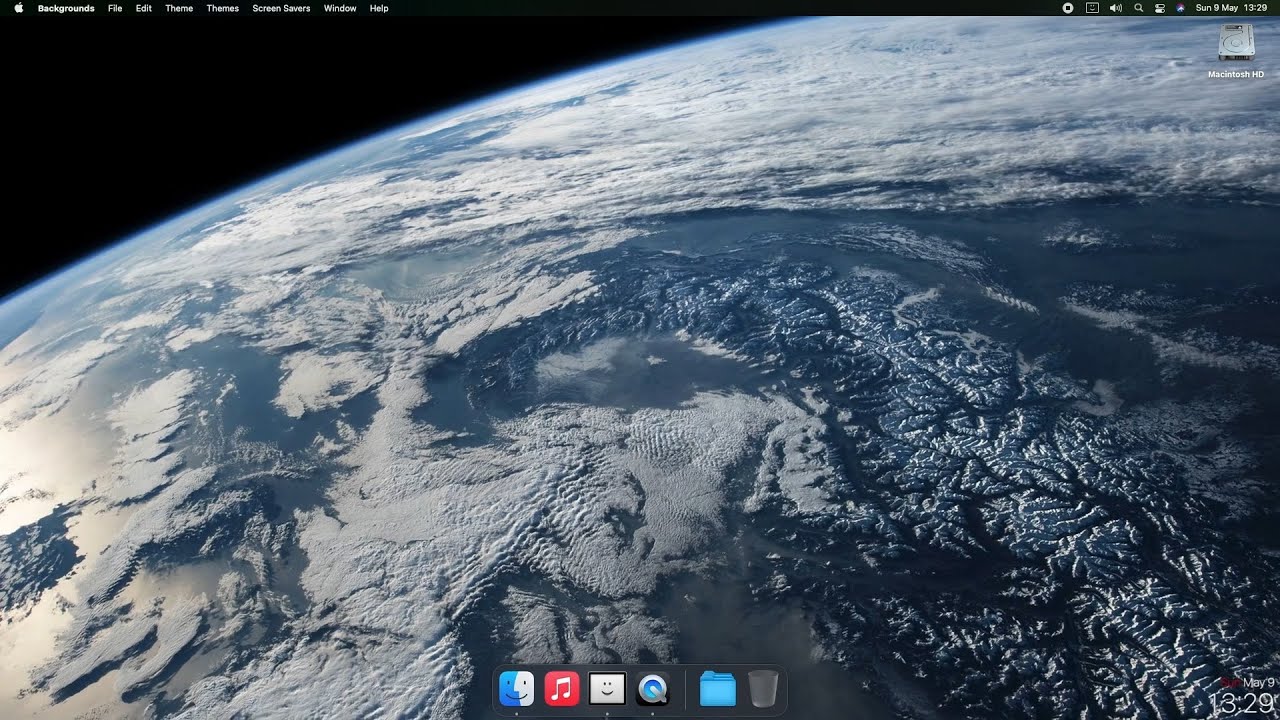Click the screen recording stop icon
This screenshot has height=720, width=1280.
tap(1068, 8)
